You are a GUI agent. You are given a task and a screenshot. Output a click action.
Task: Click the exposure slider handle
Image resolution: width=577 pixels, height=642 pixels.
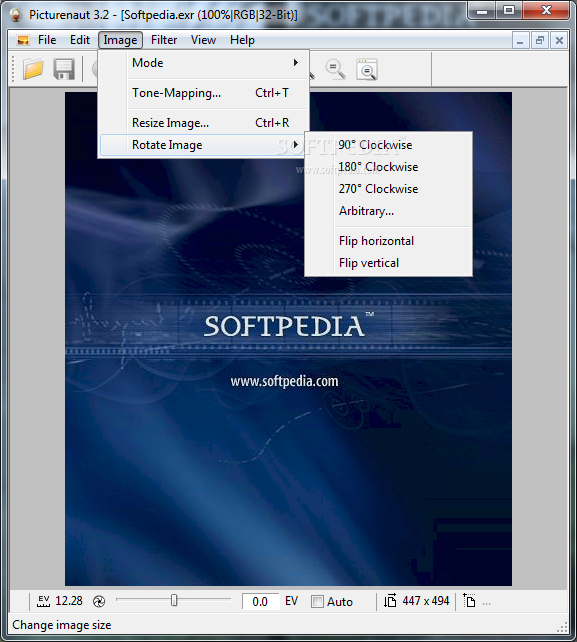point(174,600)
